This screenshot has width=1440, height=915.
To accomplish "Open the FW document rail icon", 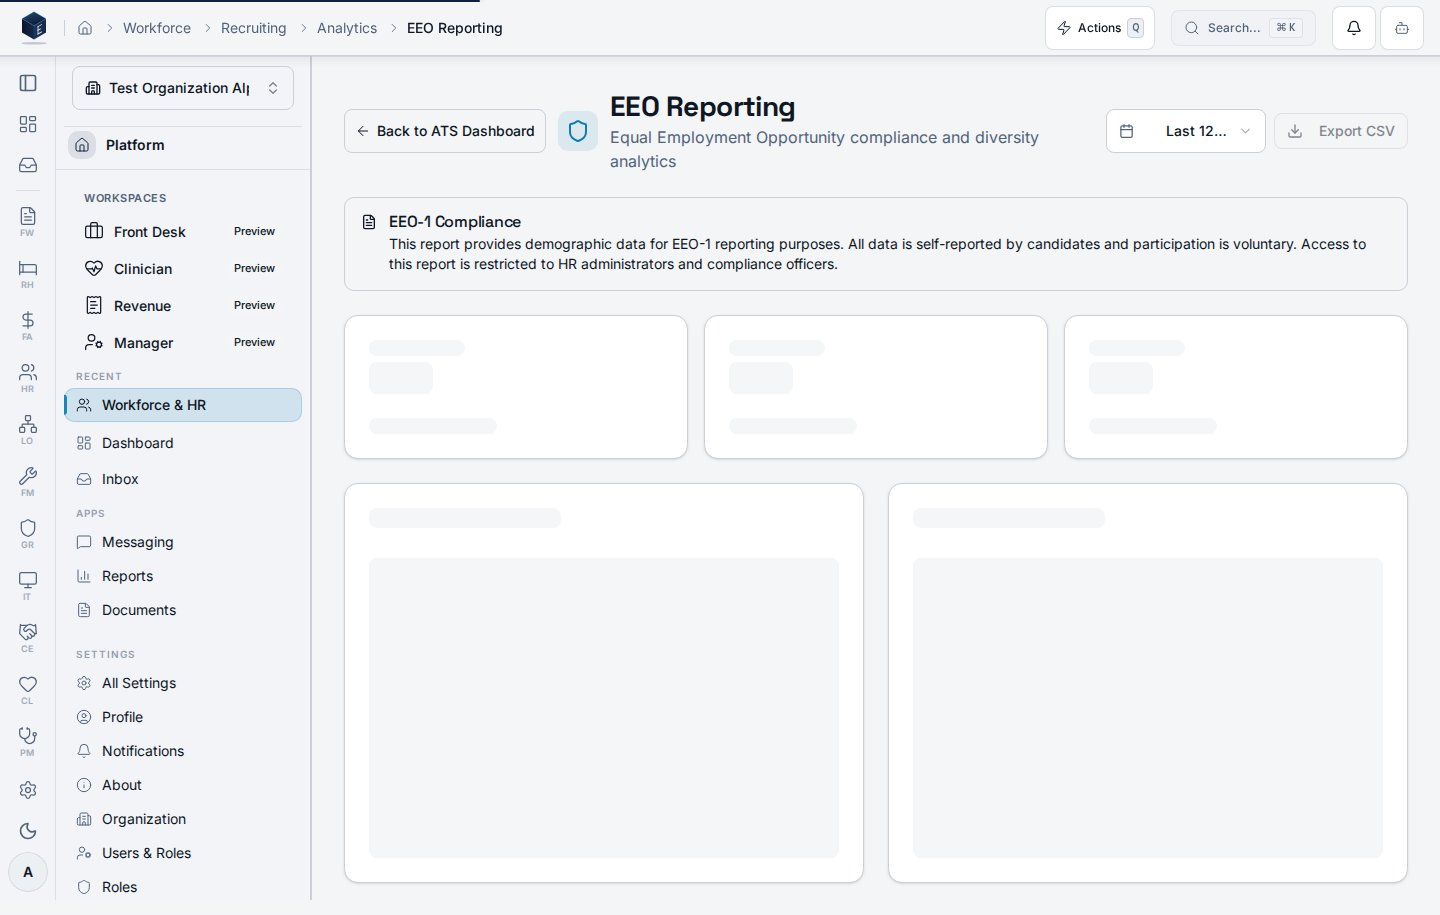I will click(x=28, y=221).
